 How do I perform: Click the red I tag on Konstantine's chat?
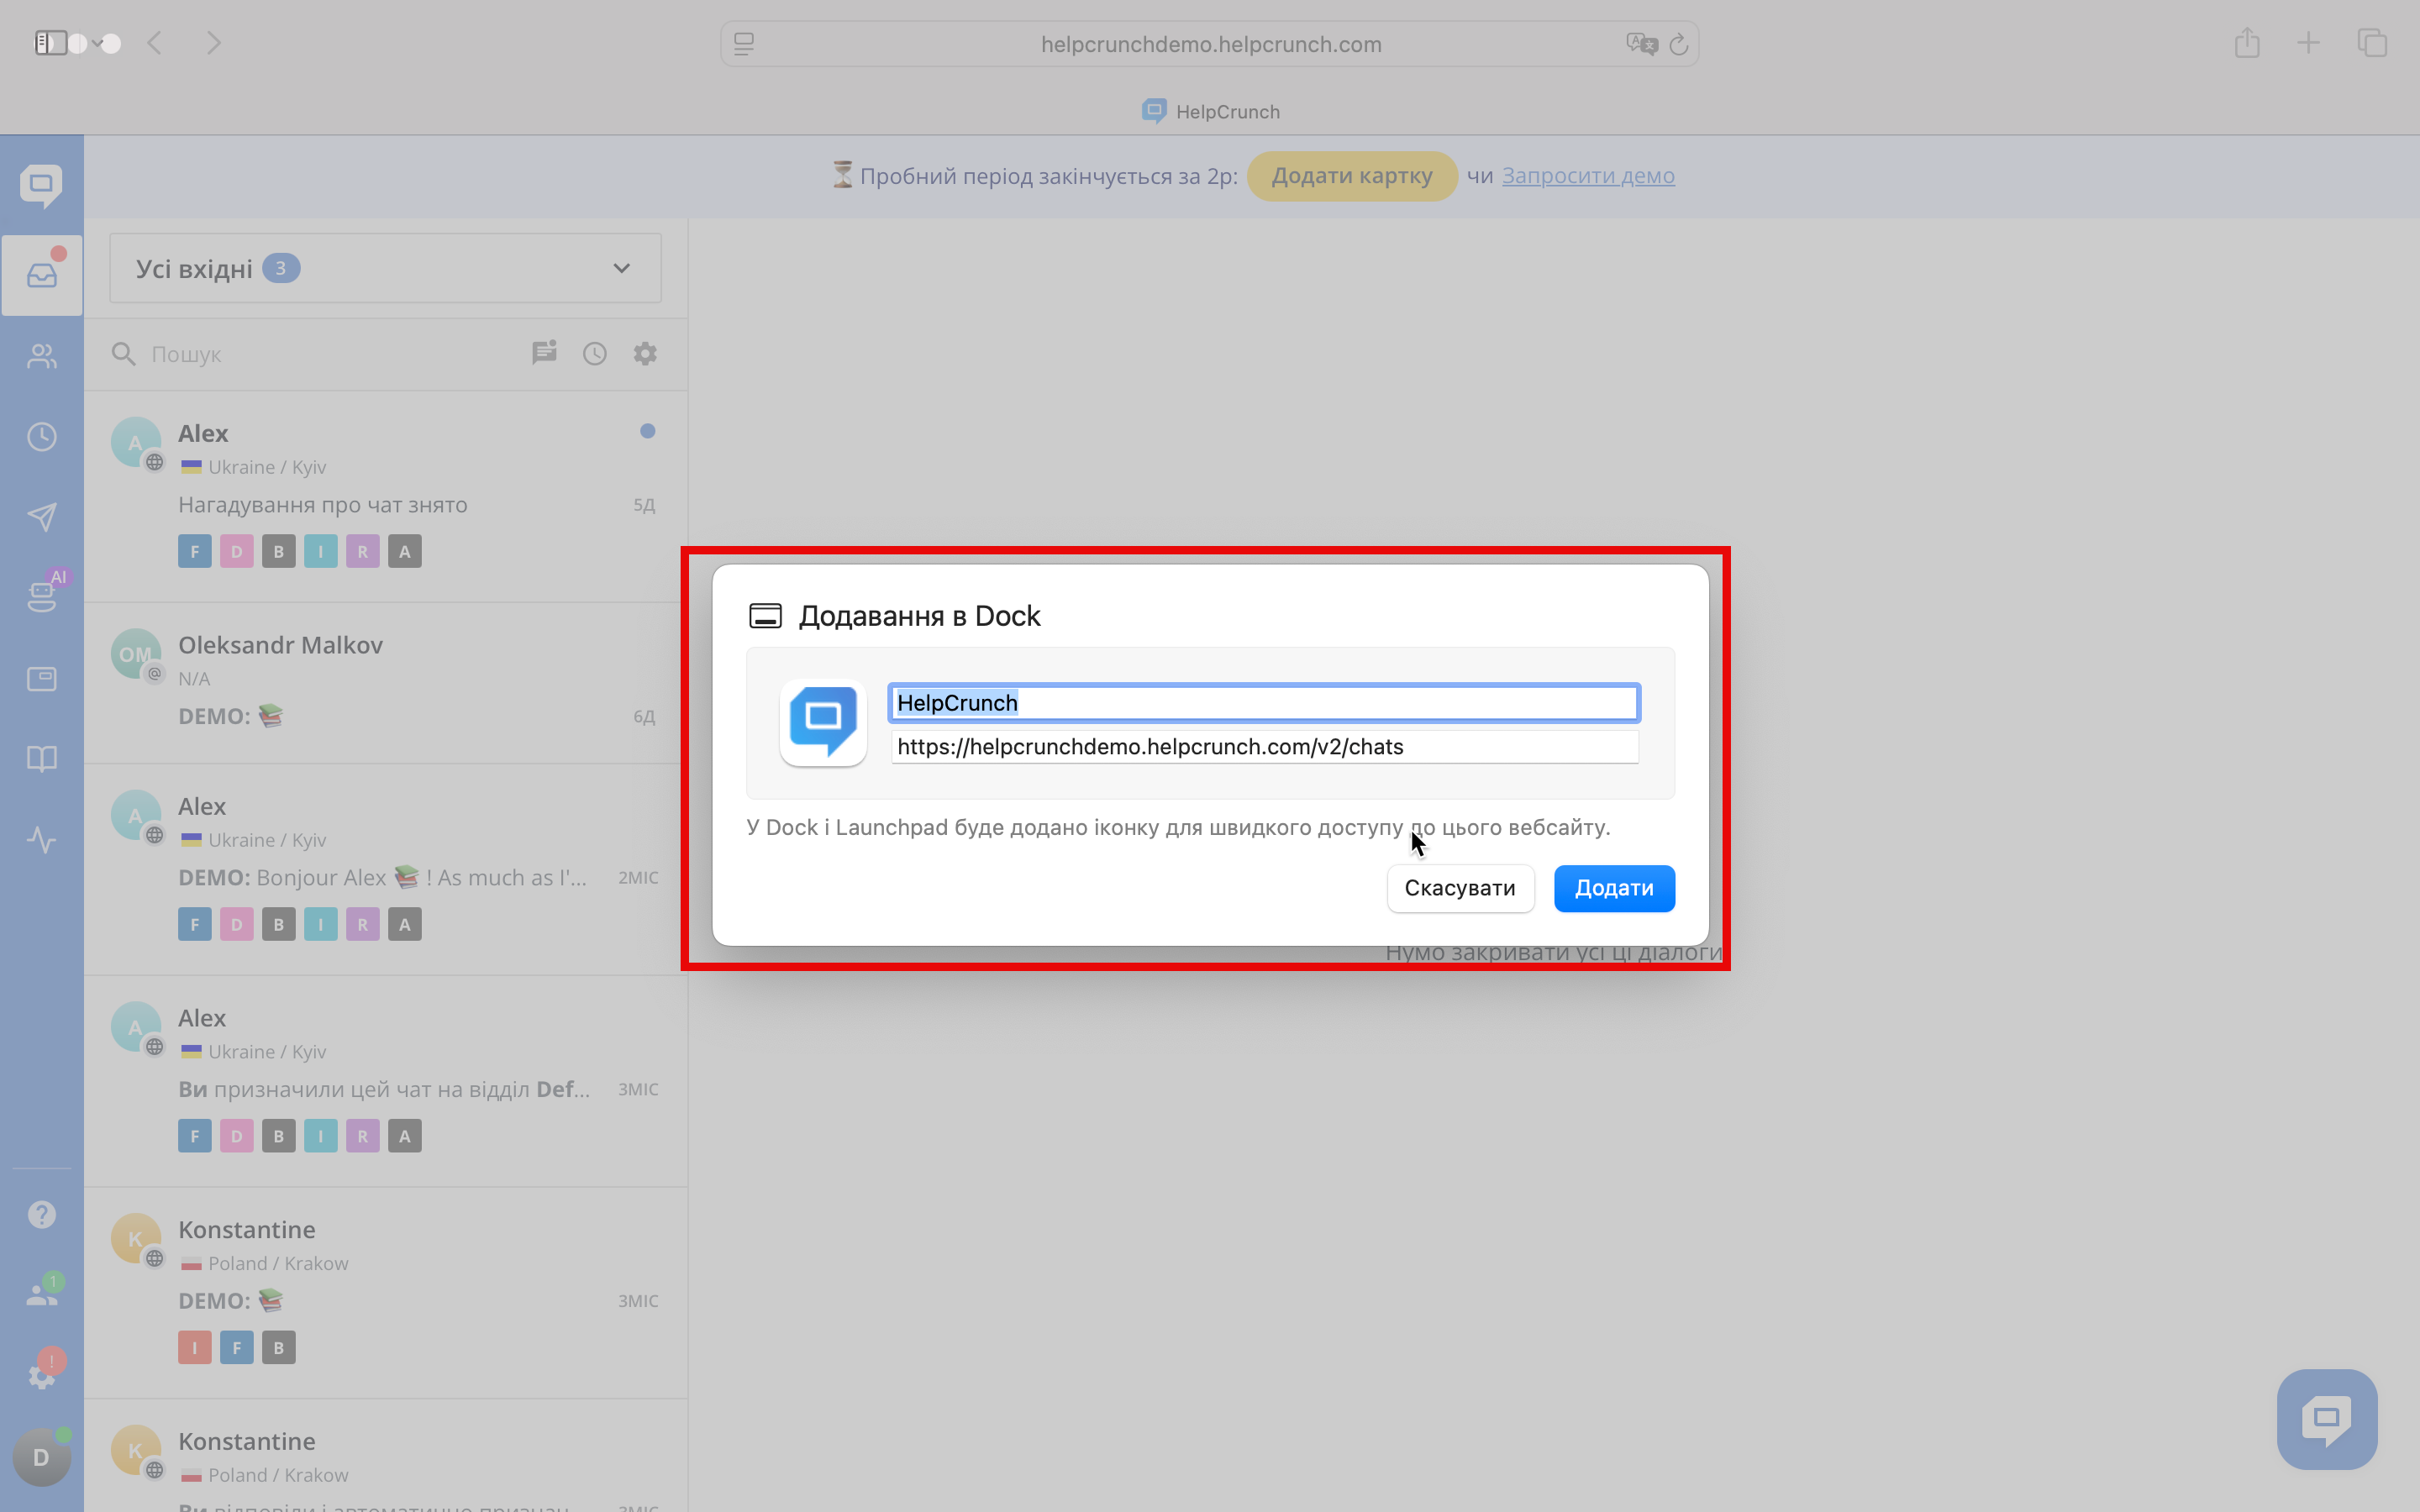click(x=195, y=1348)
